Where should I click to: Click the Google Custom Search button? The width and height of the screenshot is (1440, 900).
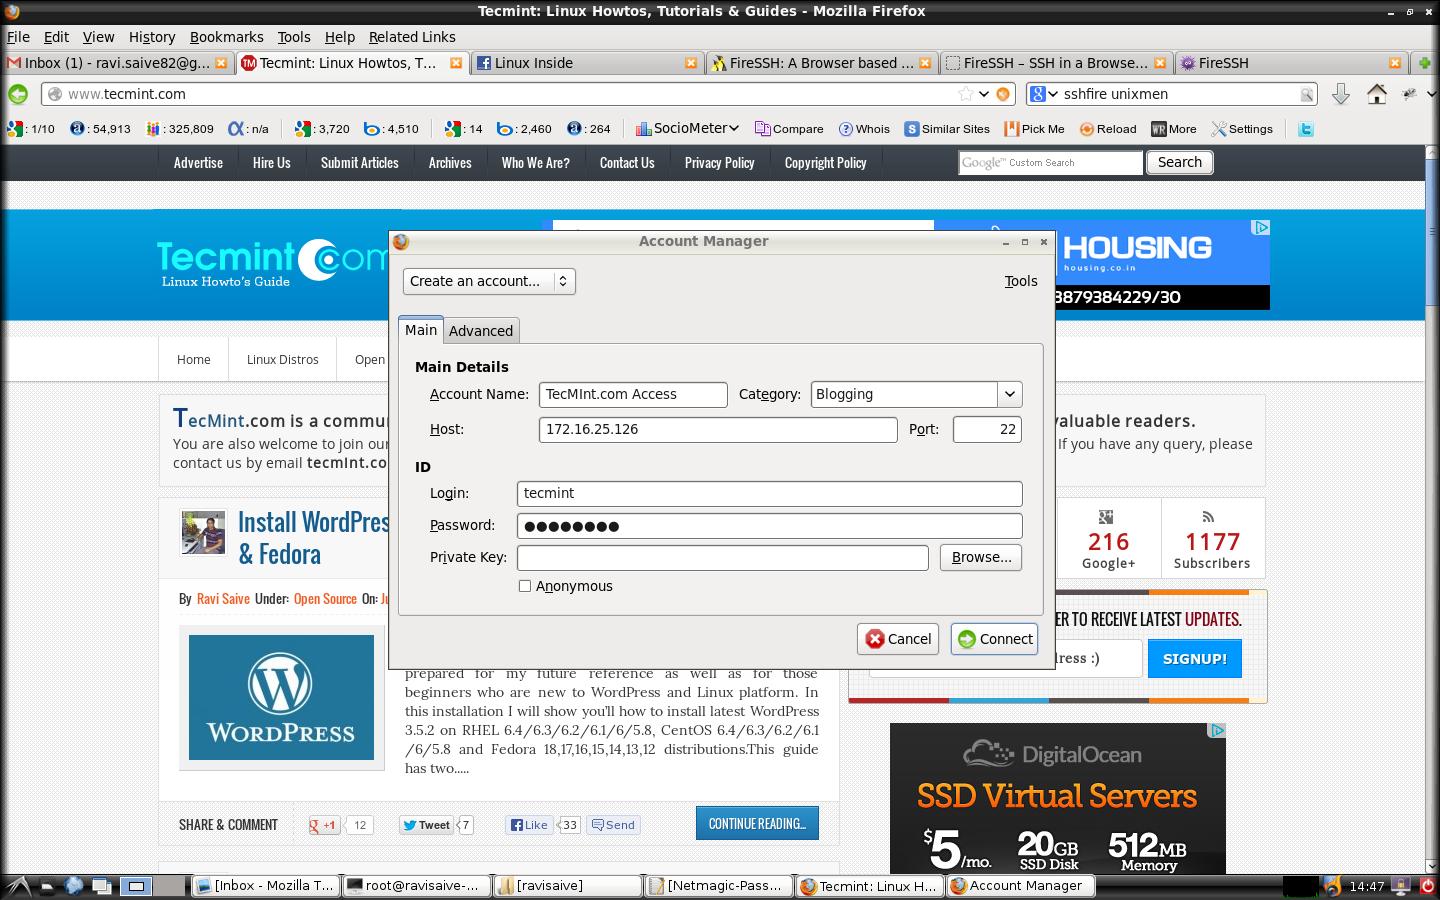1180,162
